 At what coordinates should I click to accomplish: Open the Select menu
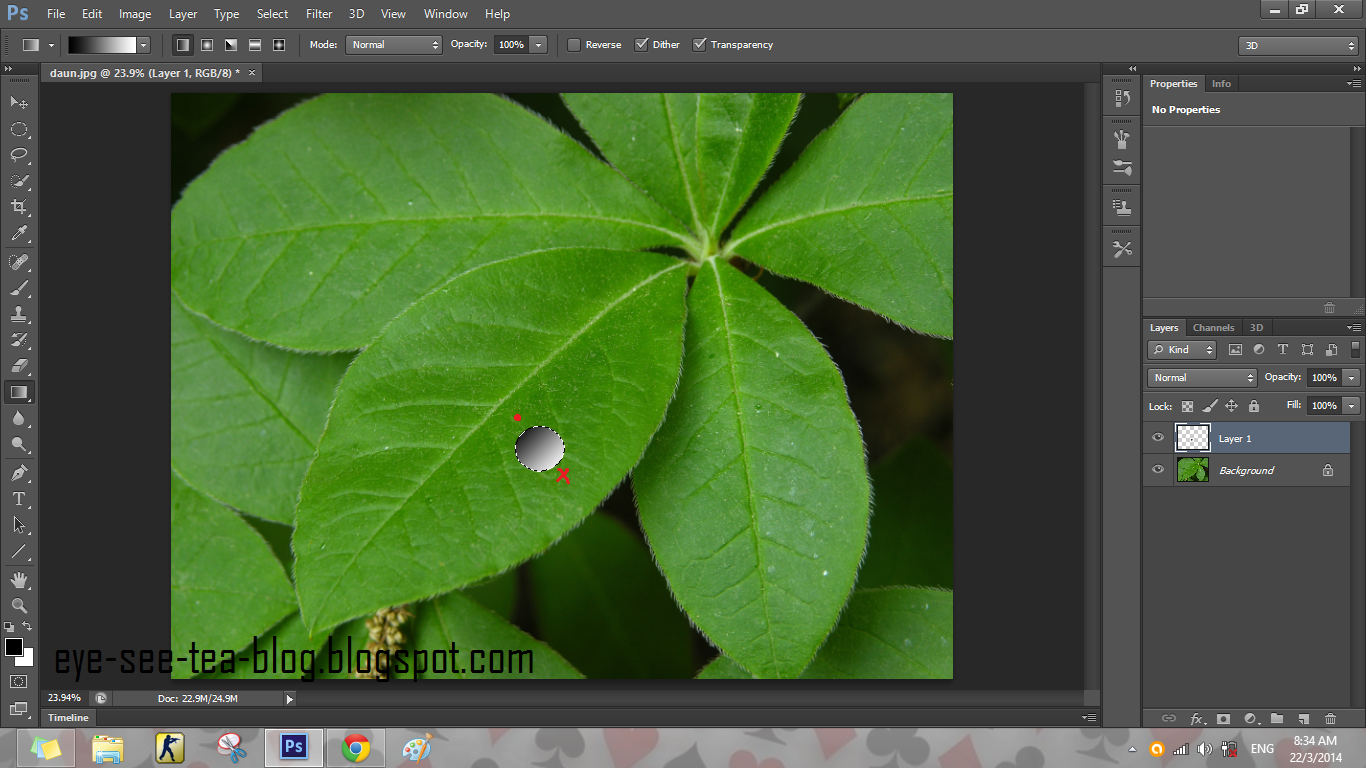point(272,14)
